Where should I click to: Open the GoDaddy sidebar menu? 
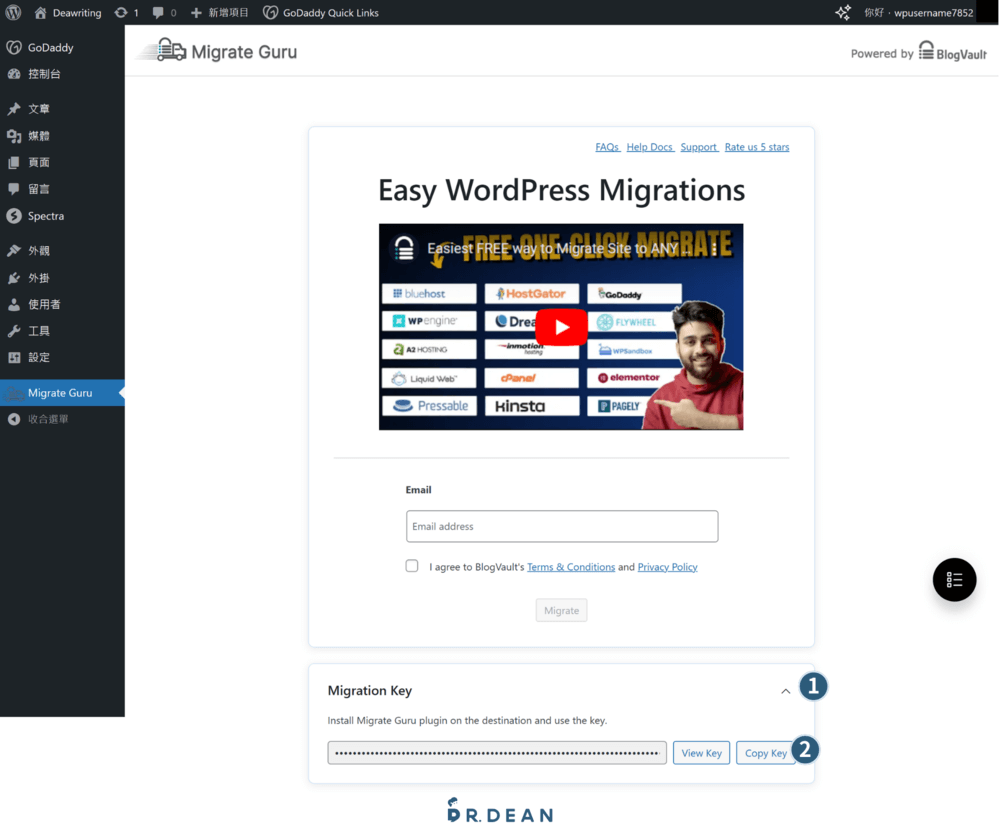tap(62, 48)
